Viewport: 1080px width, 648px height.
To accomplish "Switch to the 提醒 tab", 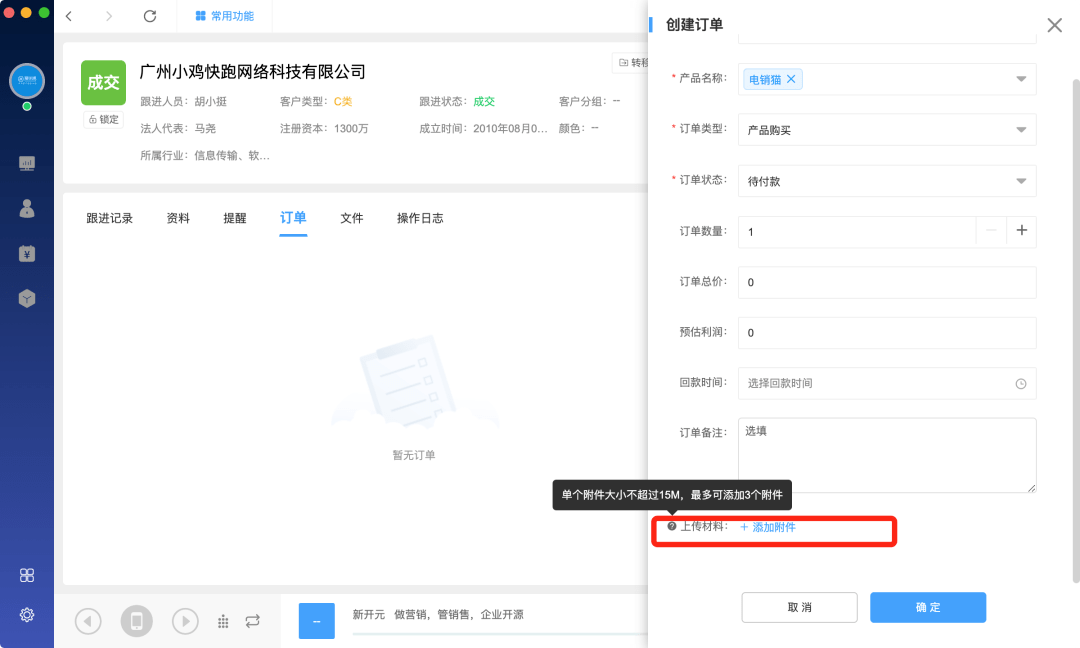I will (x=235, y=218).
